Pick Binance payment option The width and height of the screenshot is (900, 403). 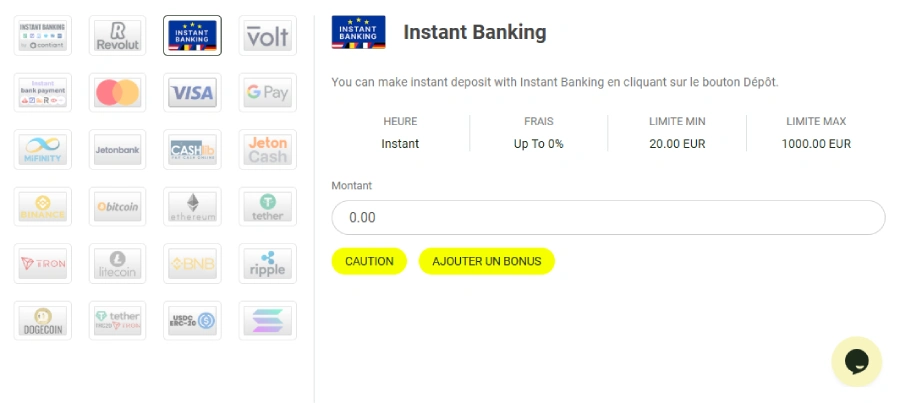point(42,207)
